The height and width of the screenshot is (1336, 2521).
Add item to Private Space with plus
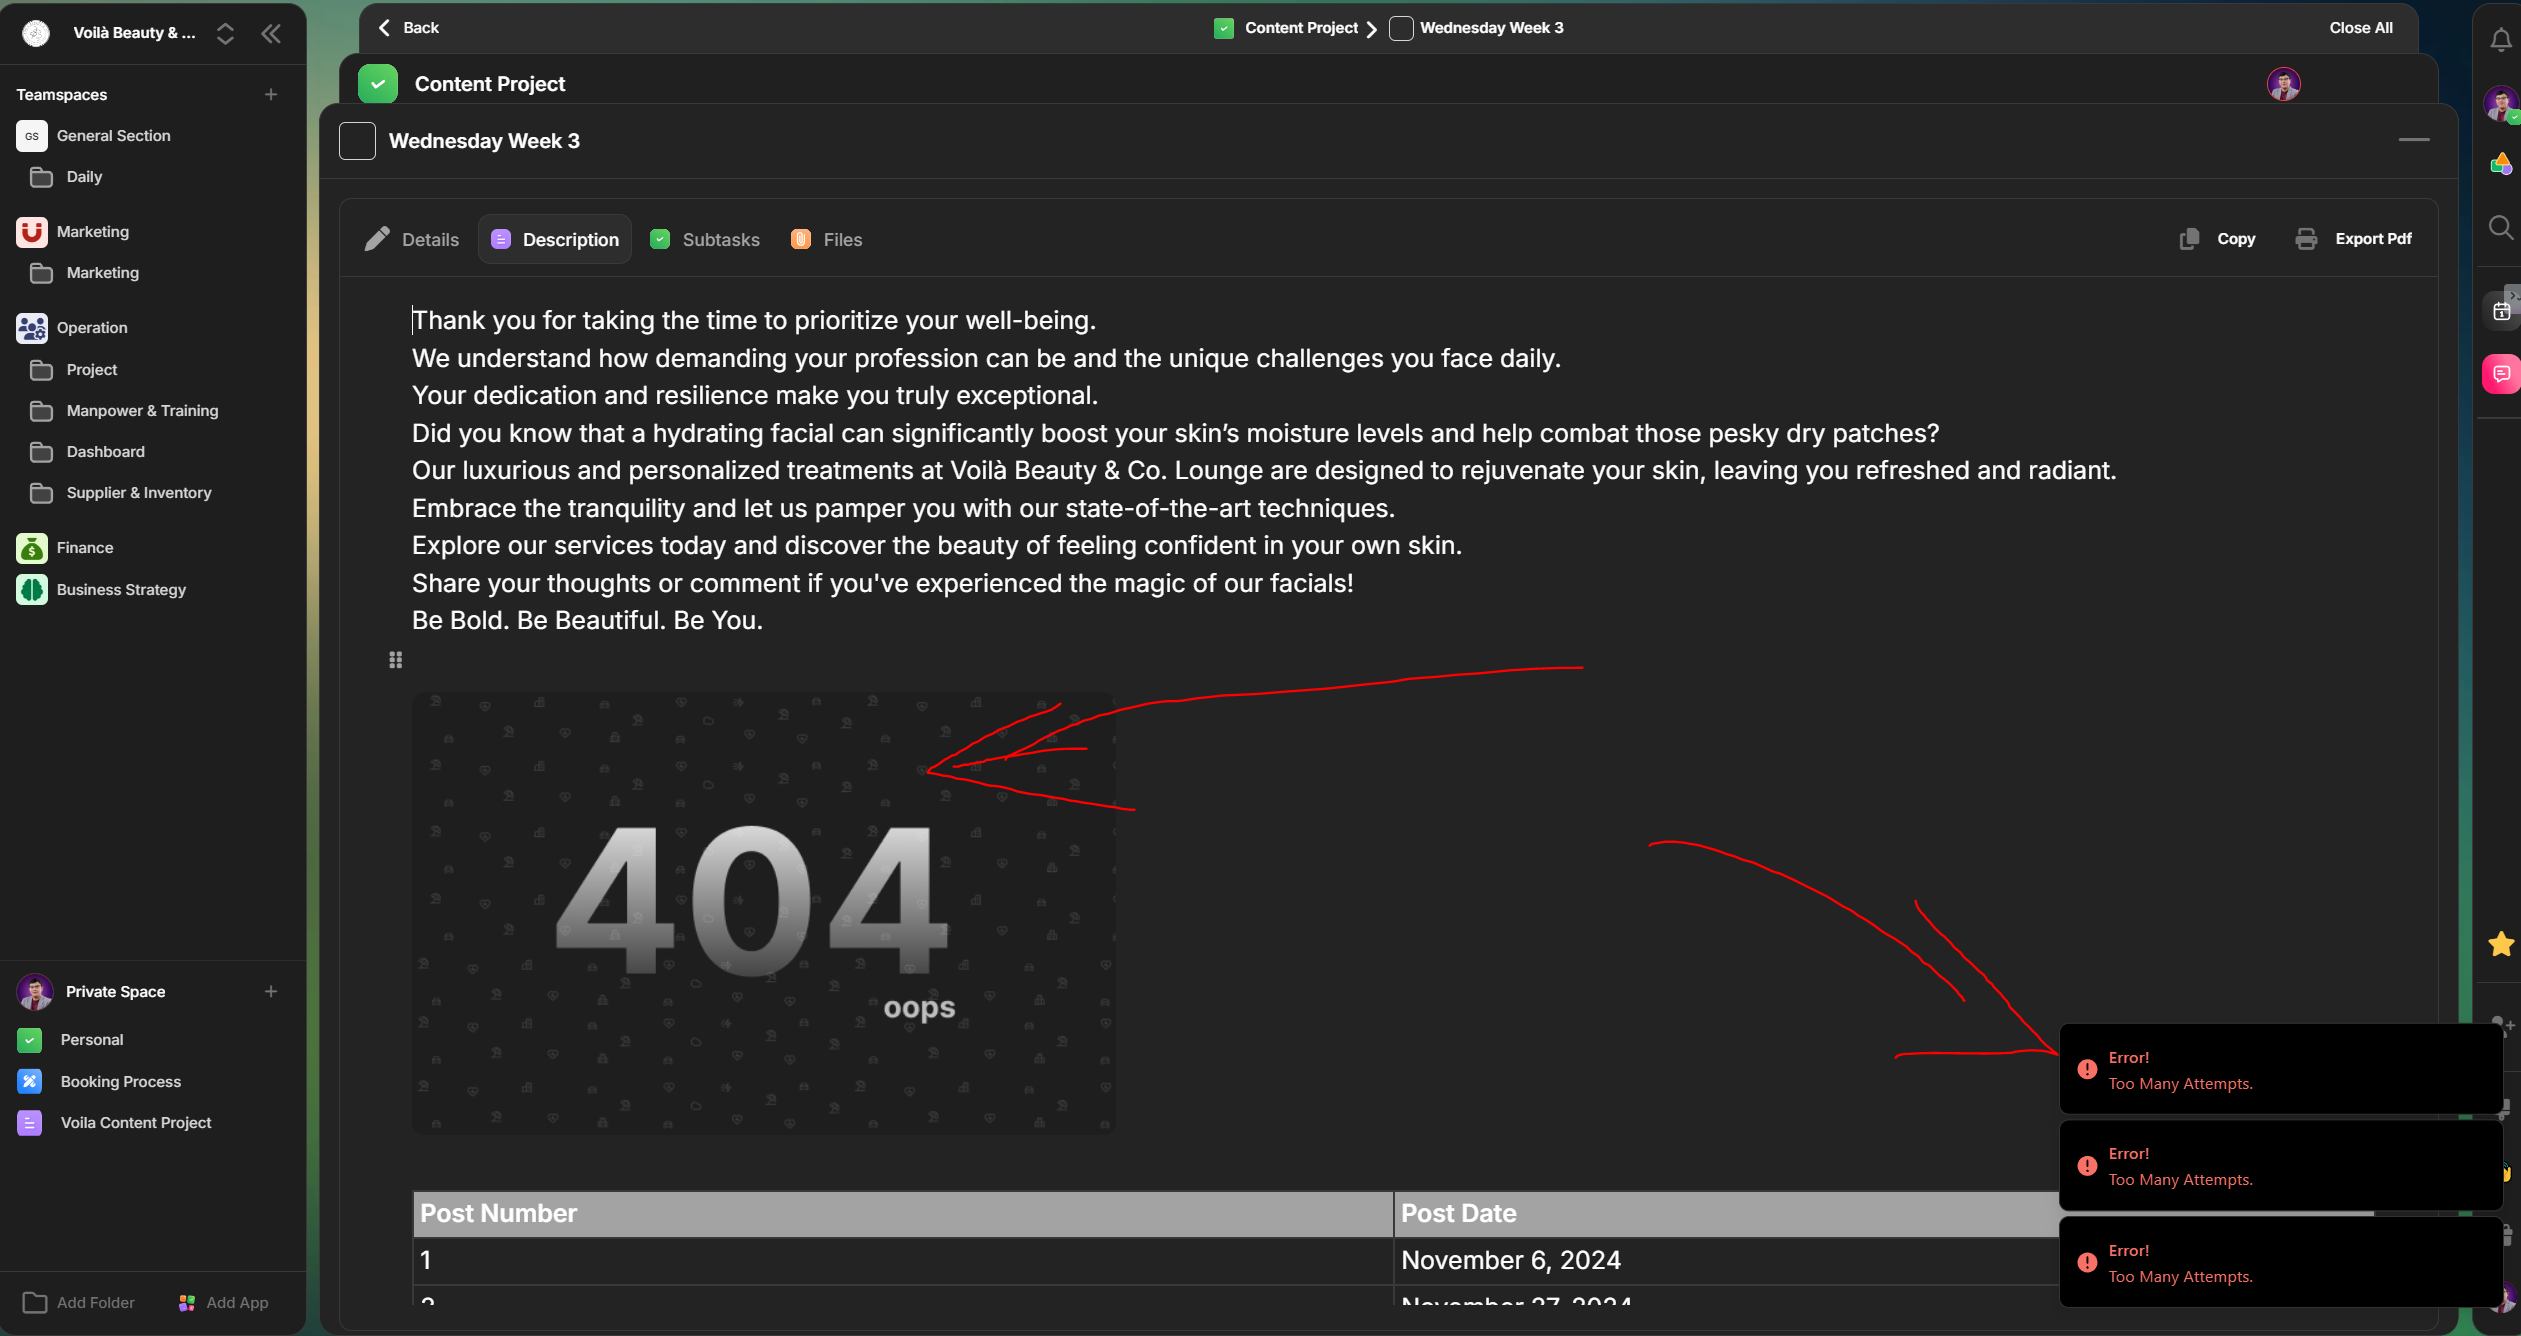coord(270,991)
